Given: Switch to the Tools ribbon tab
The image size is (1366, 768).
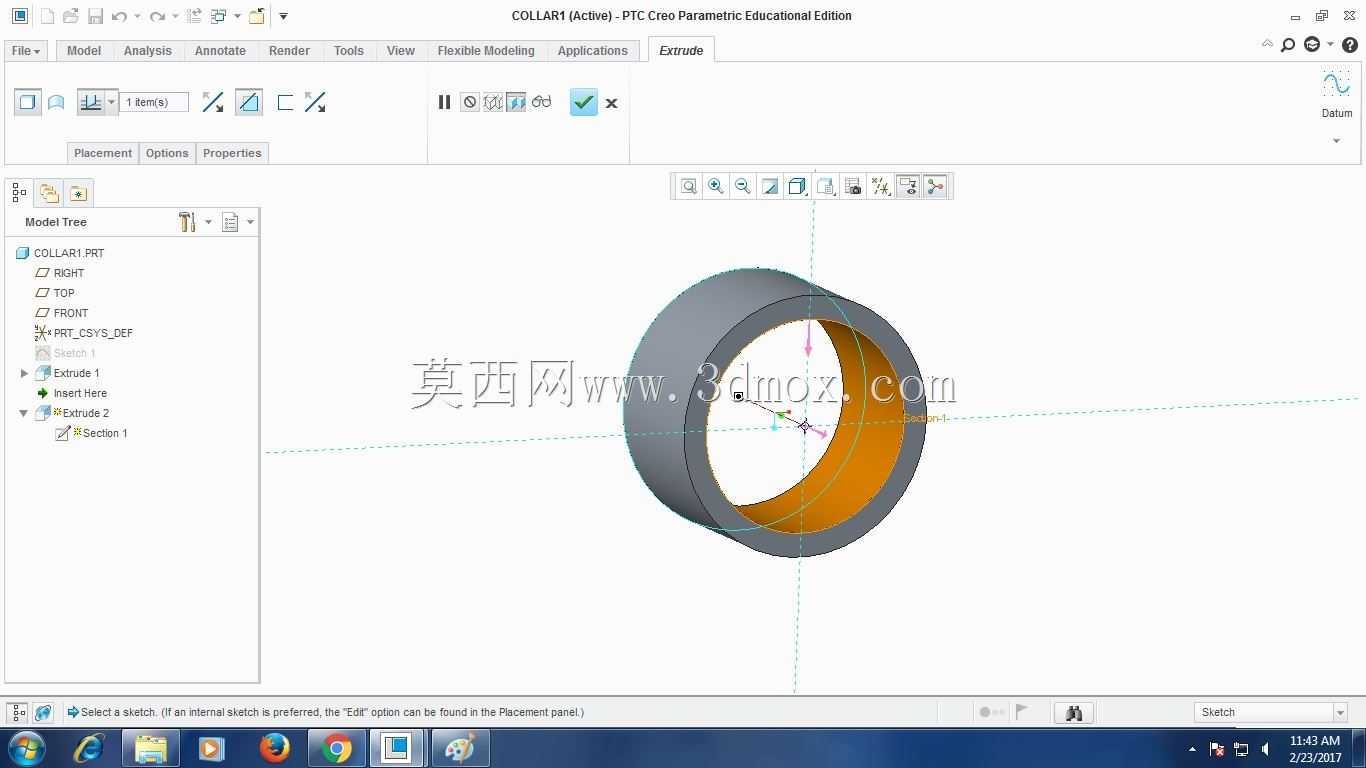Looking at the screenshot, I should [349, 50].
